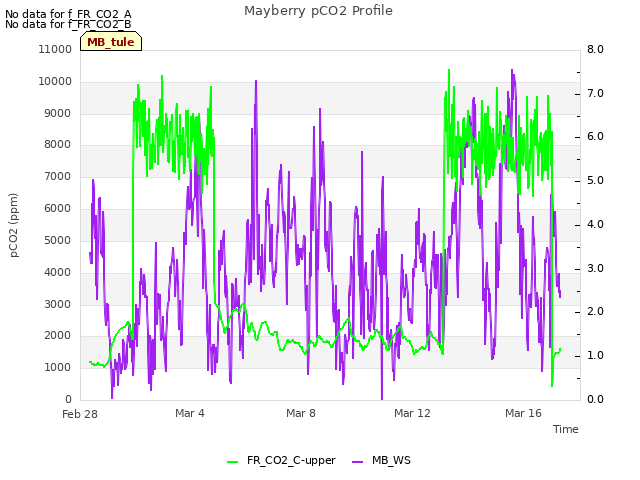
Task: Click the purple MB_WS legend swatch
Action: tap(357, 462)
